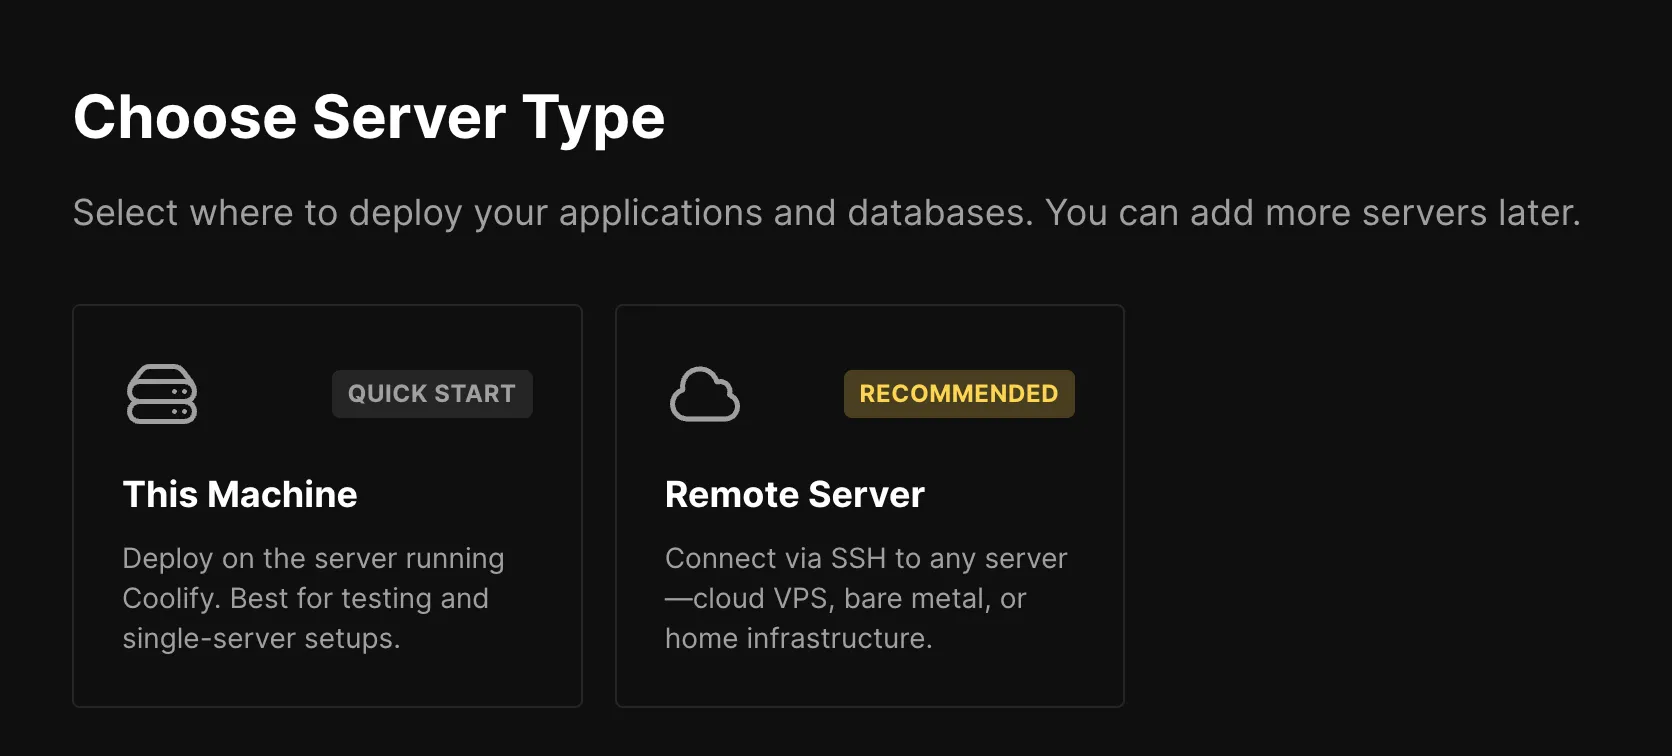Click the QUICK START badge
The image size is (1672, 756).
pos(432,394)
